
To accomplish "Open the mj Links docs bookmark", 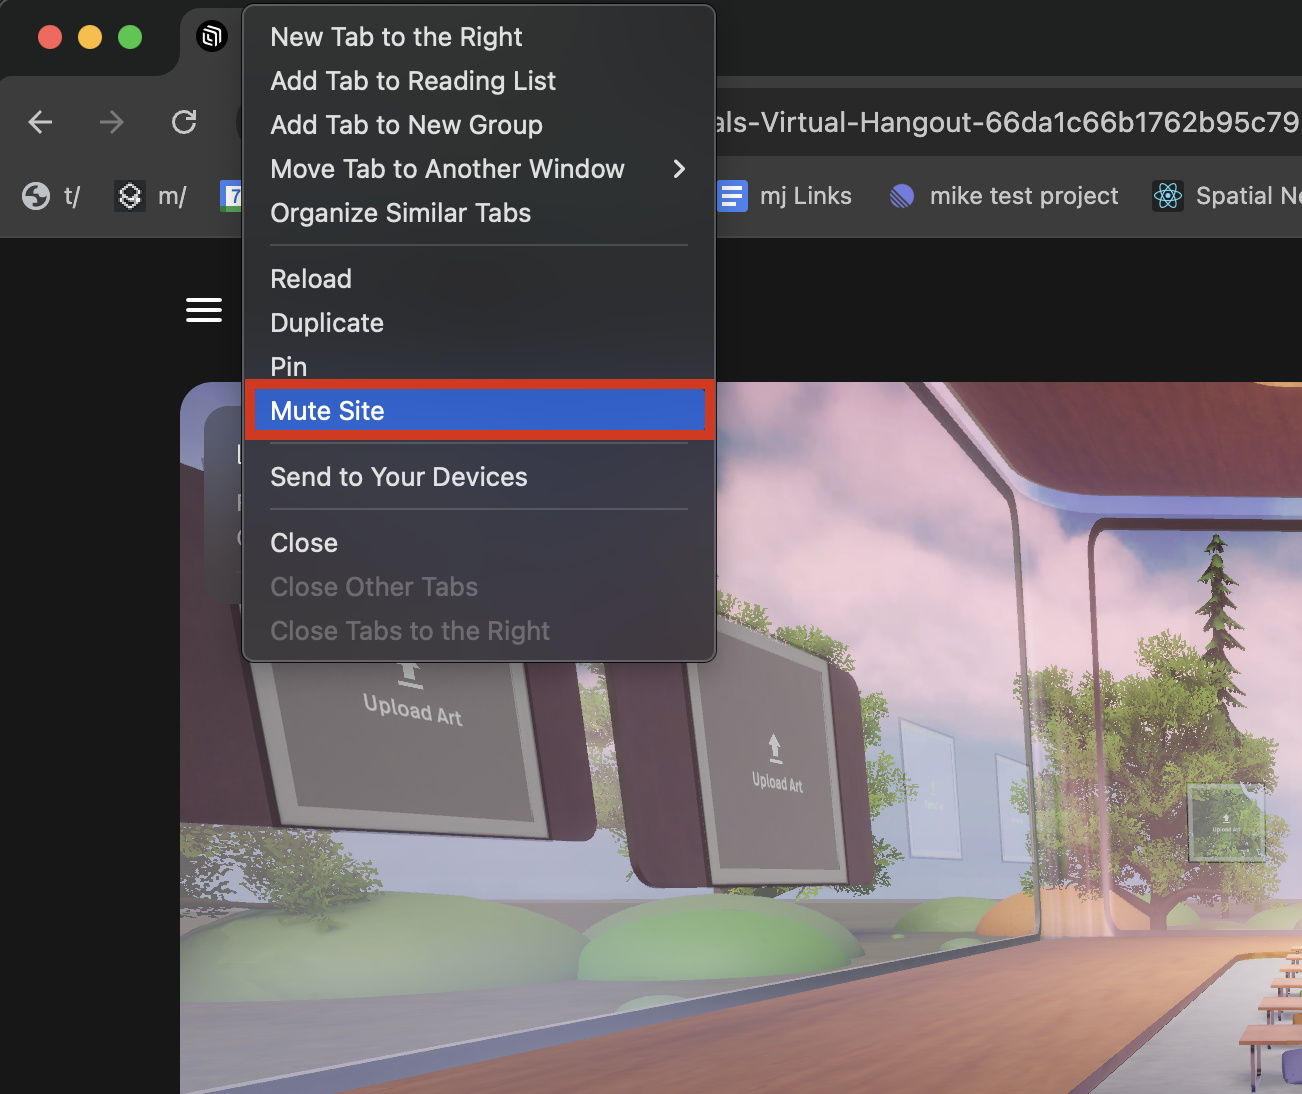I will click(786, 196).
